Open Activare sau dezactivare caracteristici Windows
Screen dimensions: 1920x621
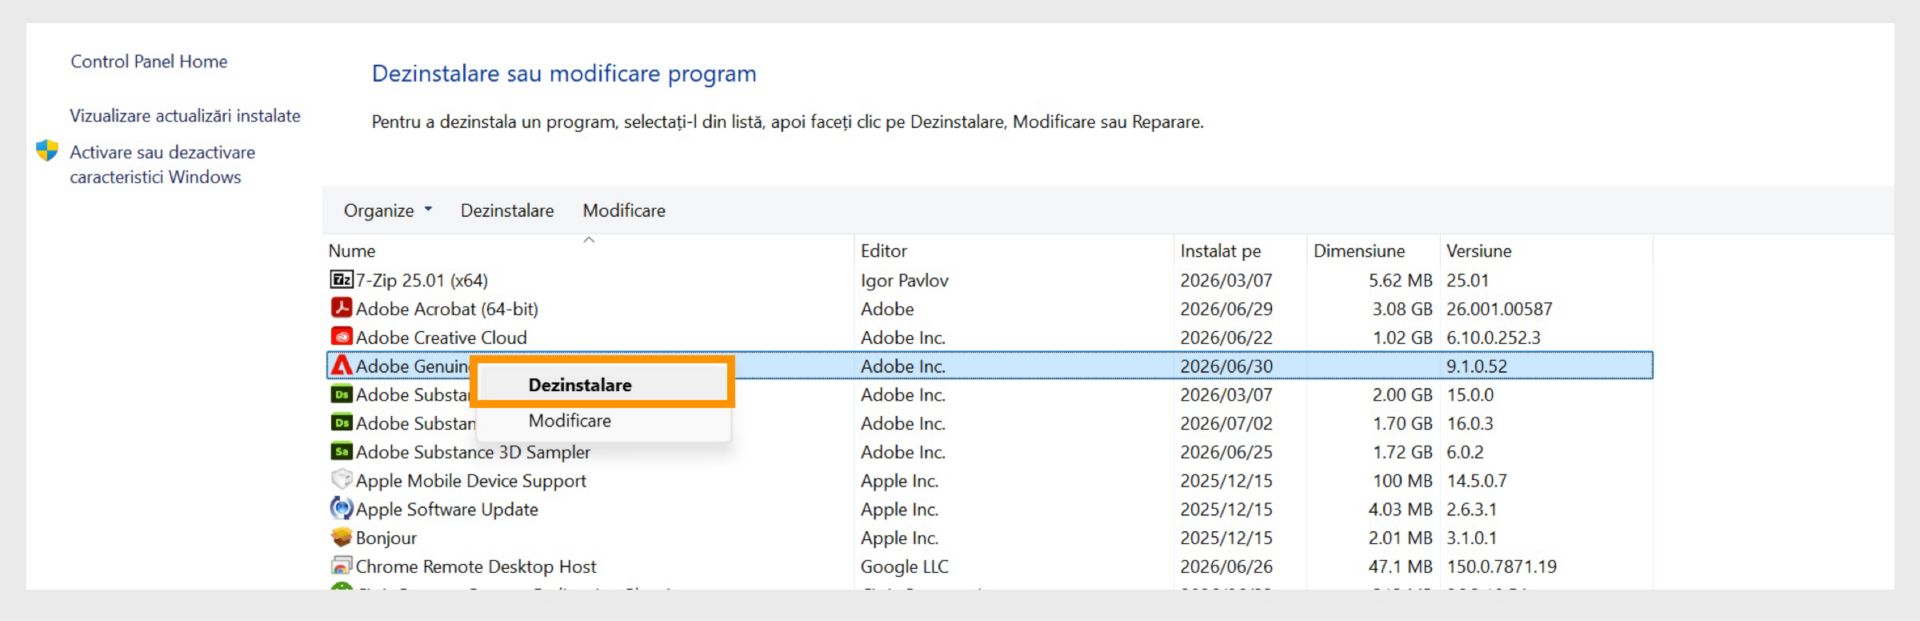[162, 165]
